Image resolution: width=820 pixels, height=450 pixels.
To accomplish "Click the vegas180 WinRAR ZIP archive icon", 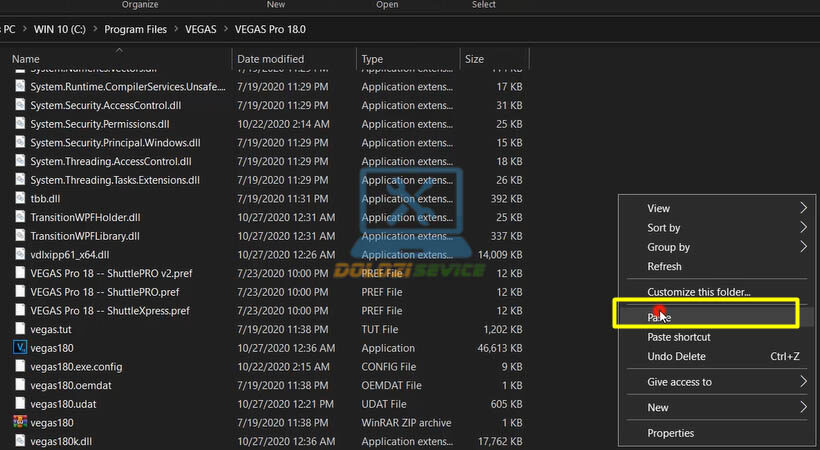I will [20, 423].
